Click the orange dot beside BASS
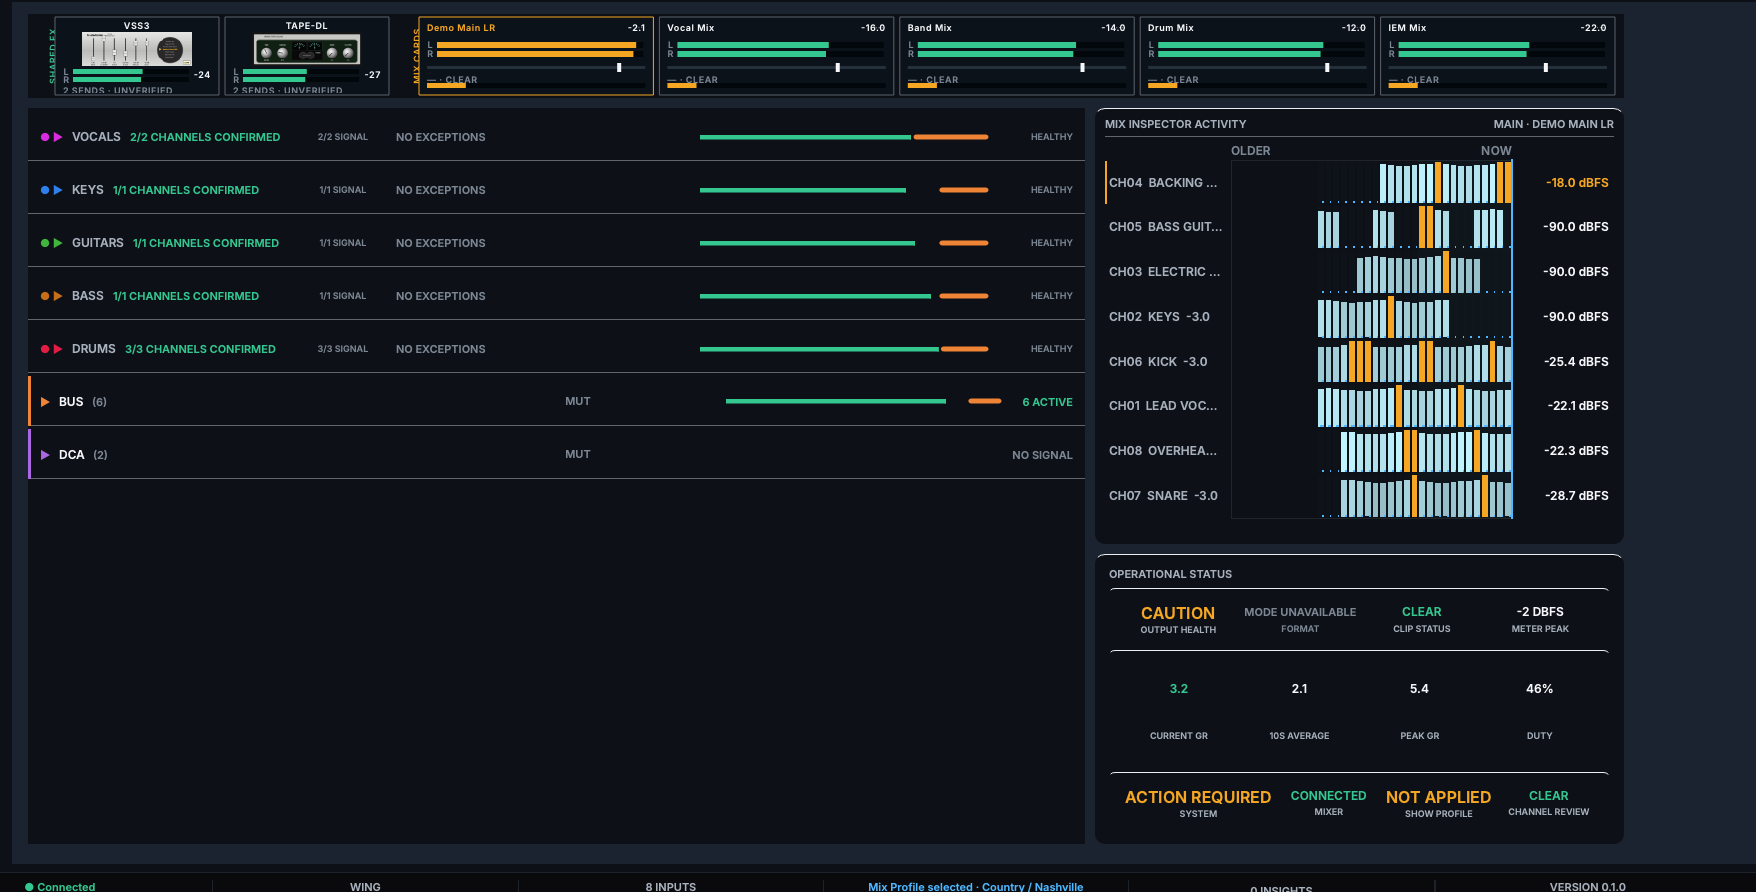This screenshot has height=892, width=1756. tap(45, 296)
